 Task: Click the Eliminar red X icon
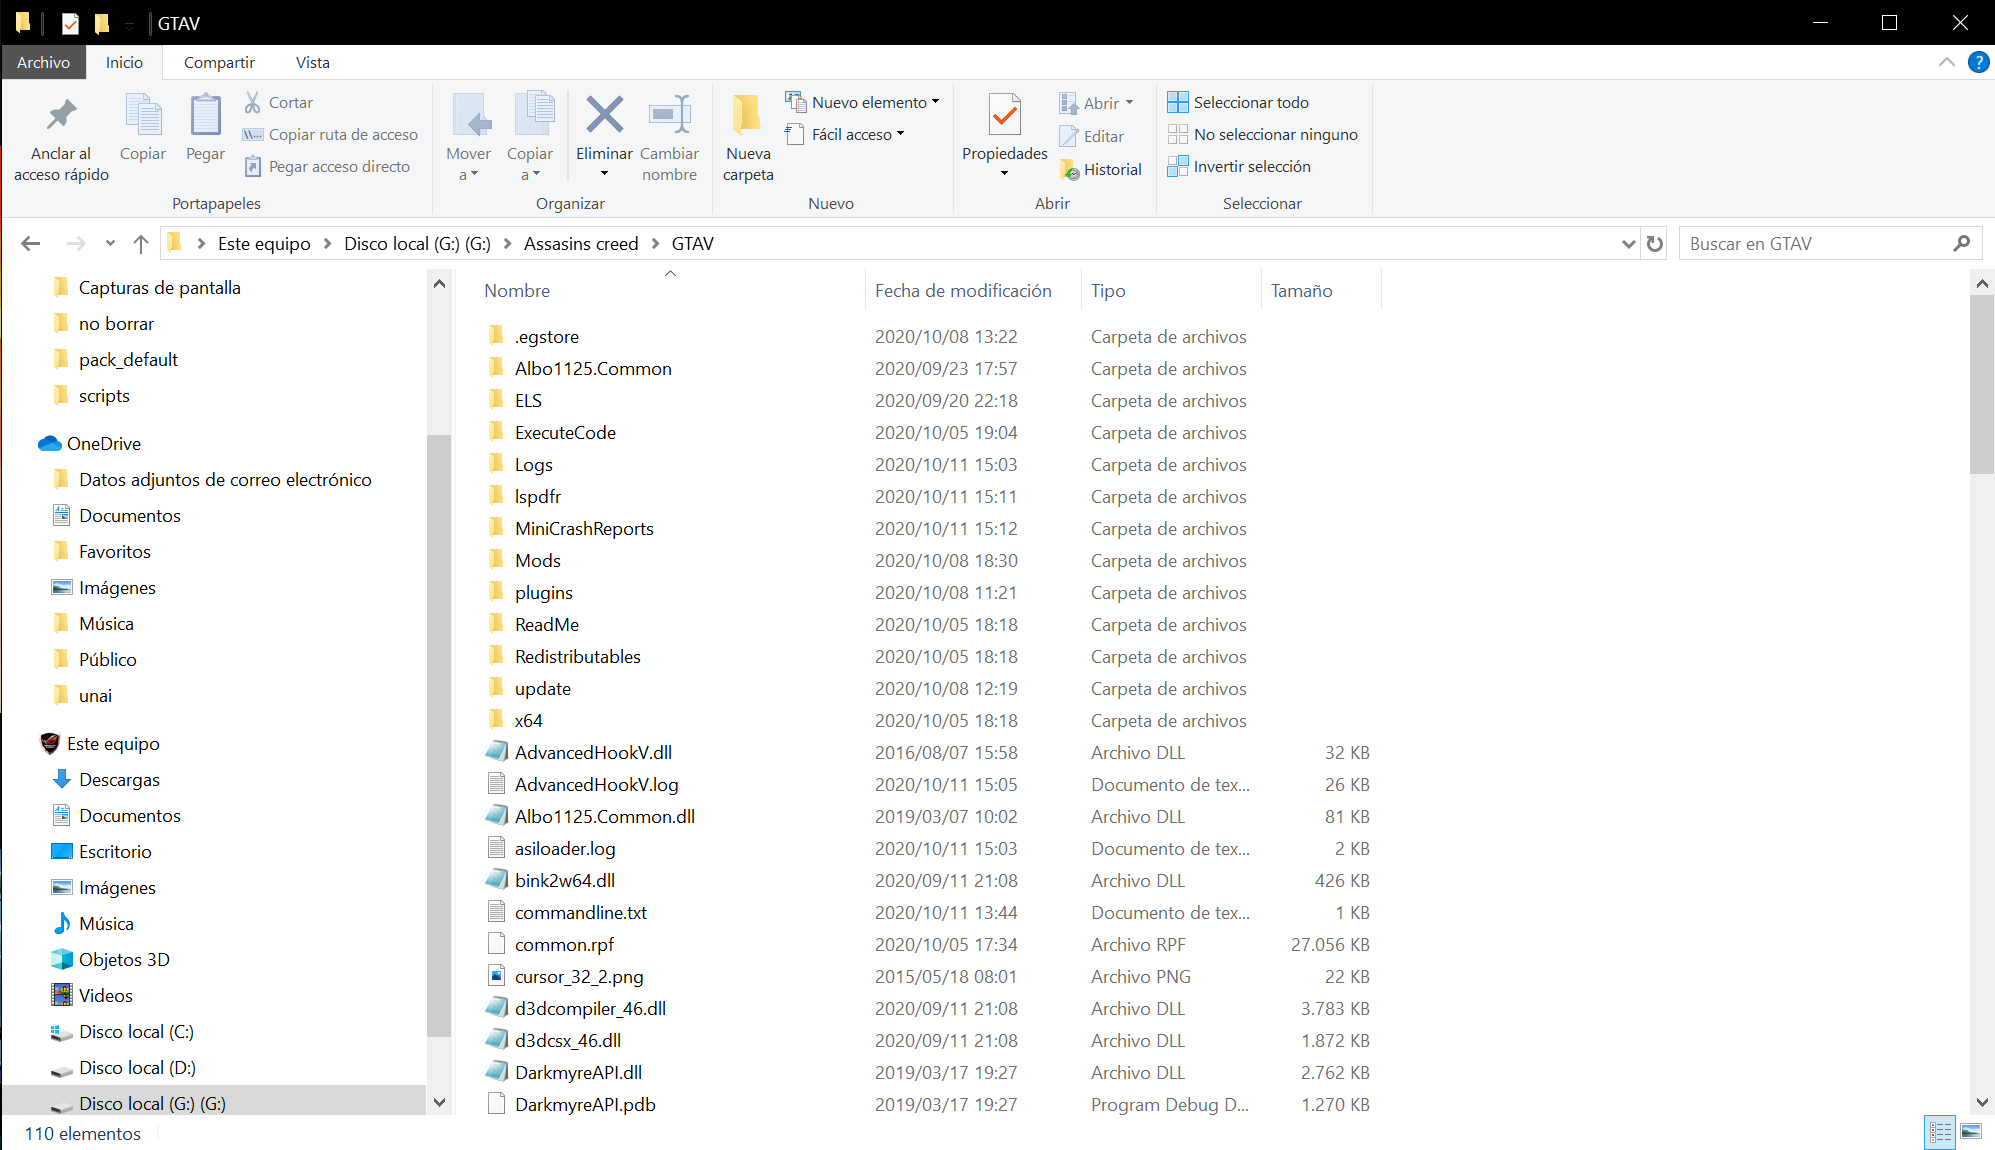tap(604, 115)
